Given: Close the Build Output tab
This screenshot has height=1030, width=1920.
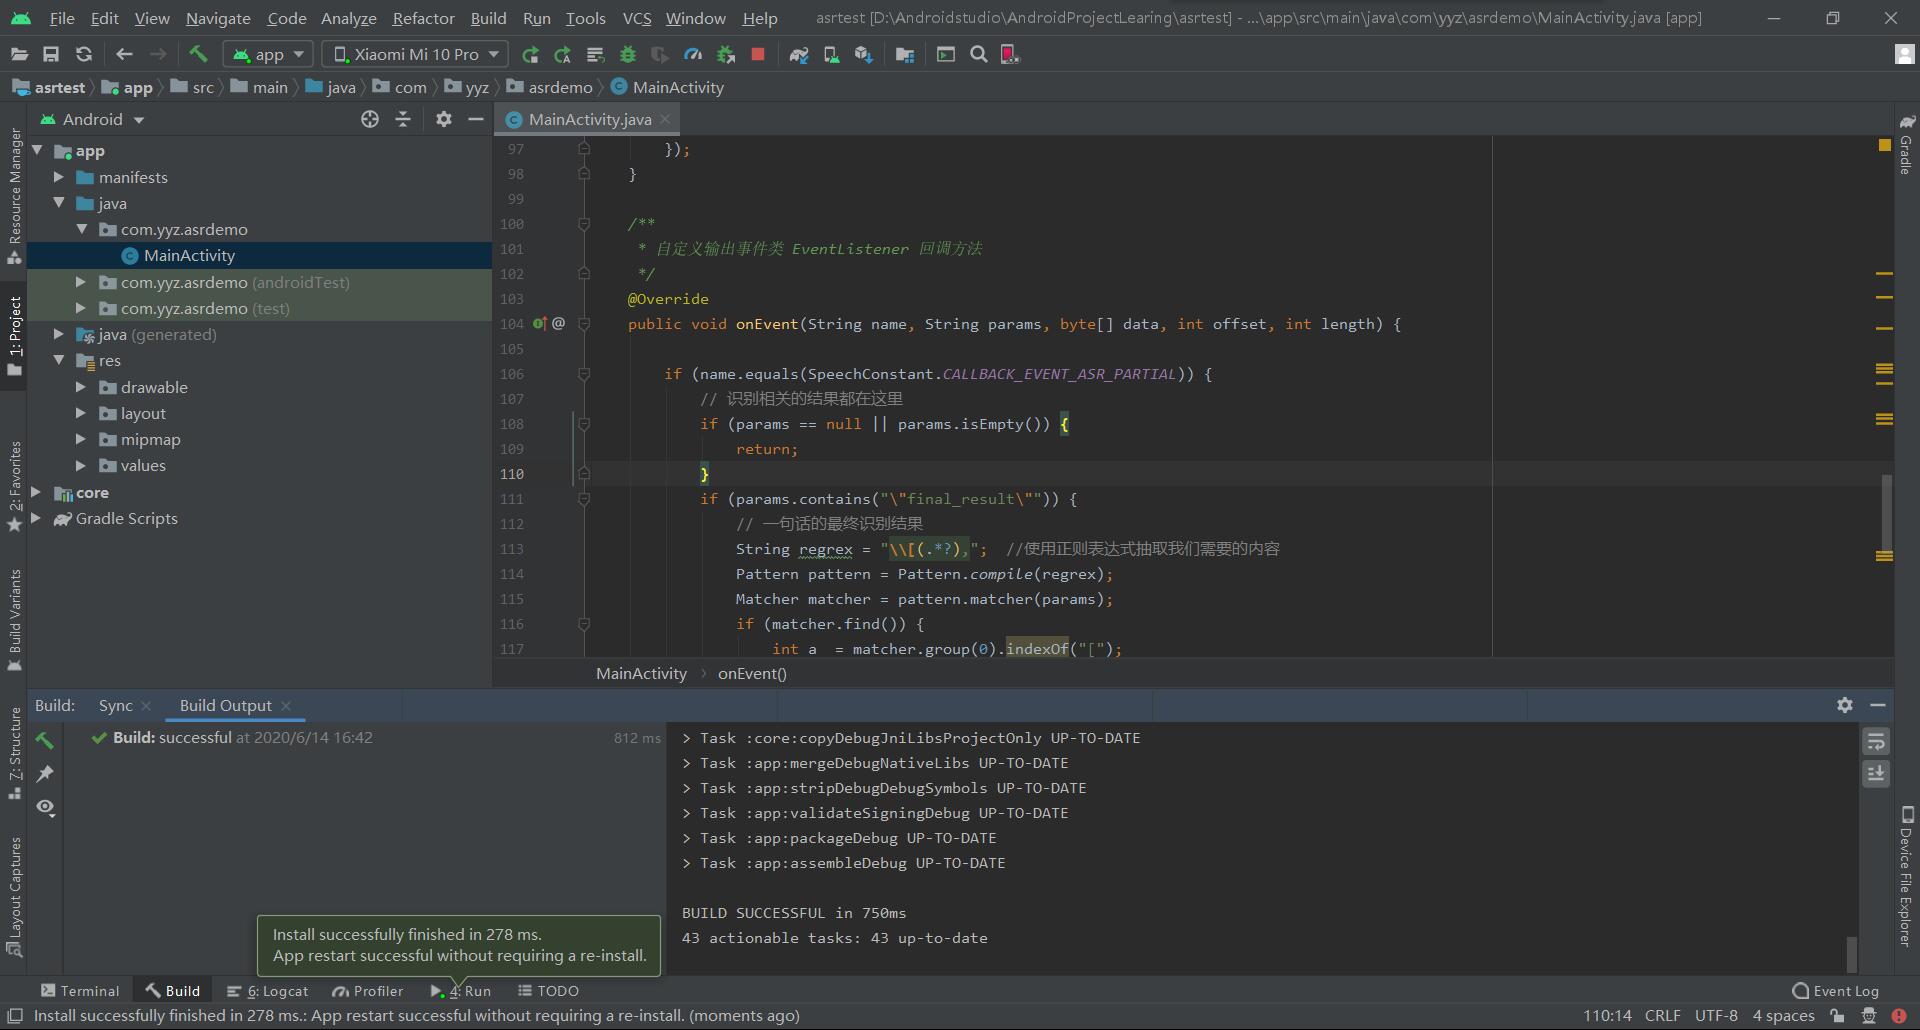Looking at the screenshot, I should pos(286,705).
